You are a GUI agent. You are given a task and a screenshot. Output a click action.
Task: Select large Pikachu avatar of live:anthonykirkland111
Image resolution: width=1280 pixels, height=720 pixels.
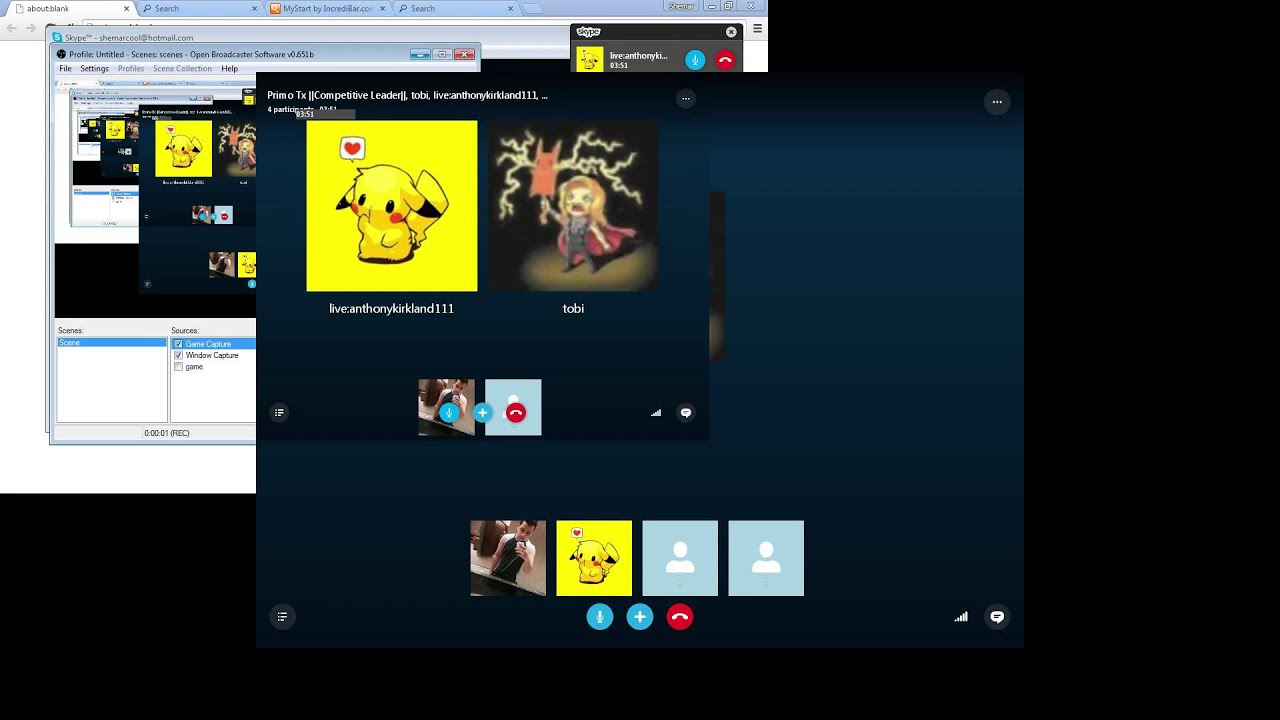(x=392, y=206)
